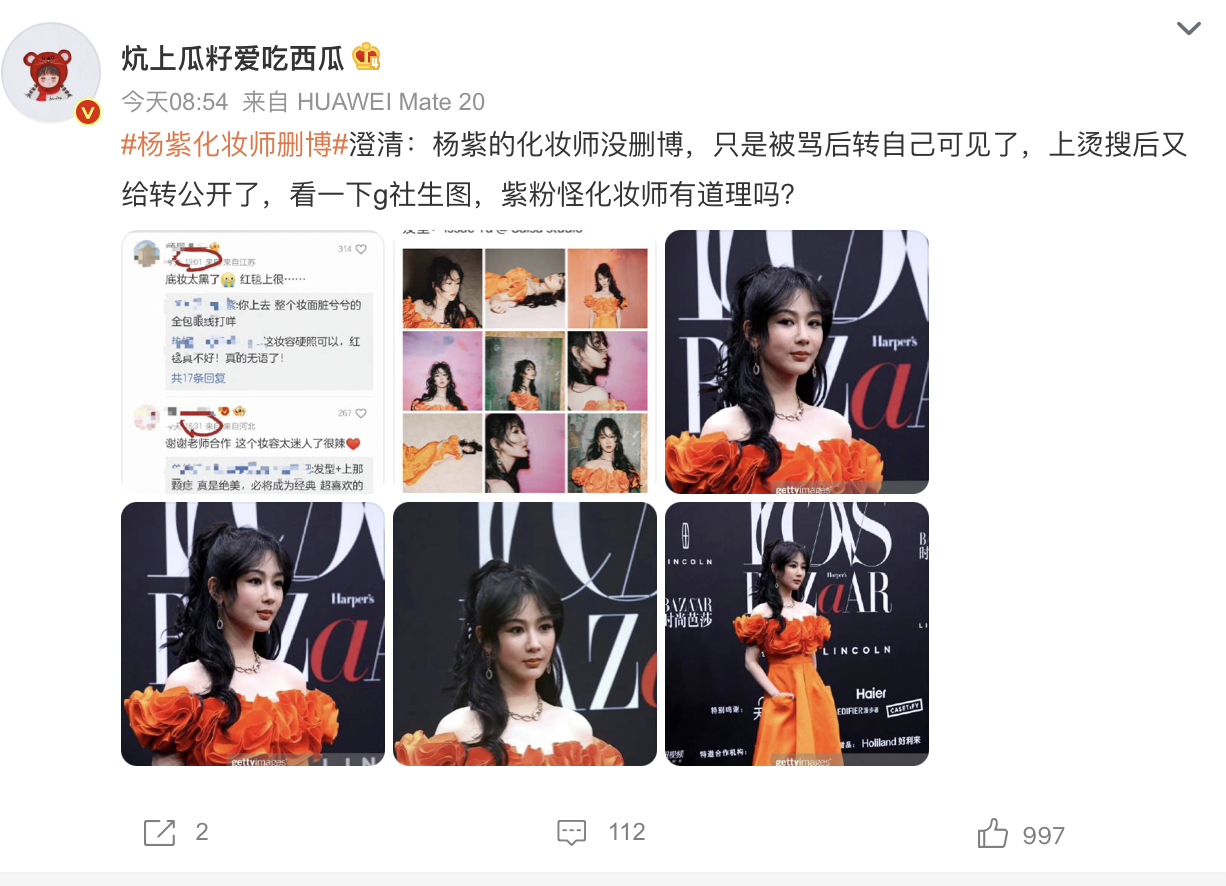Open the post options chevron menu
Screen dimensions: 1226x886
1188,29
